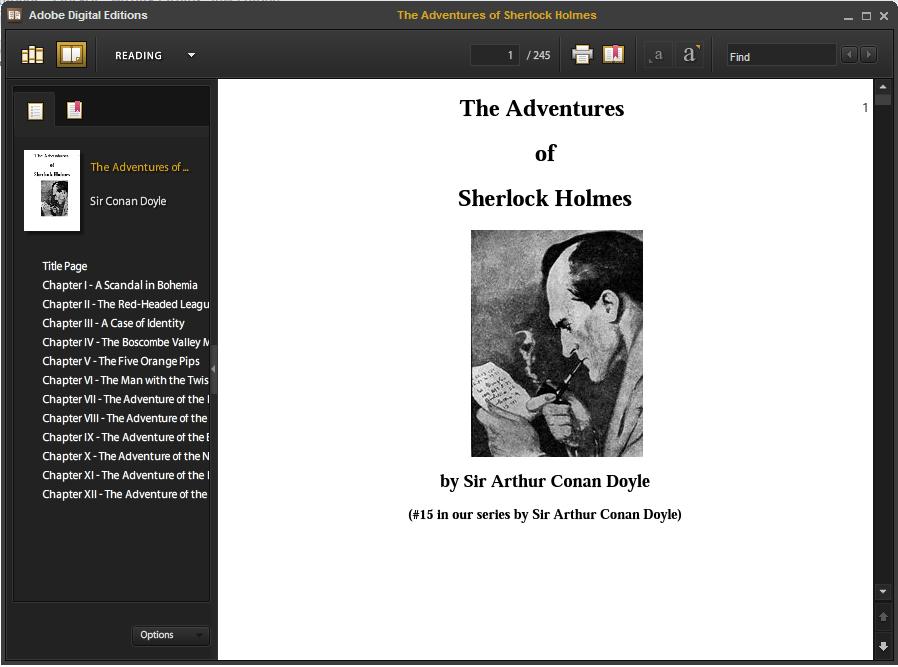Print the book with printer icon
The height and width of the screenshot is (667, 898).
point(582,55)
